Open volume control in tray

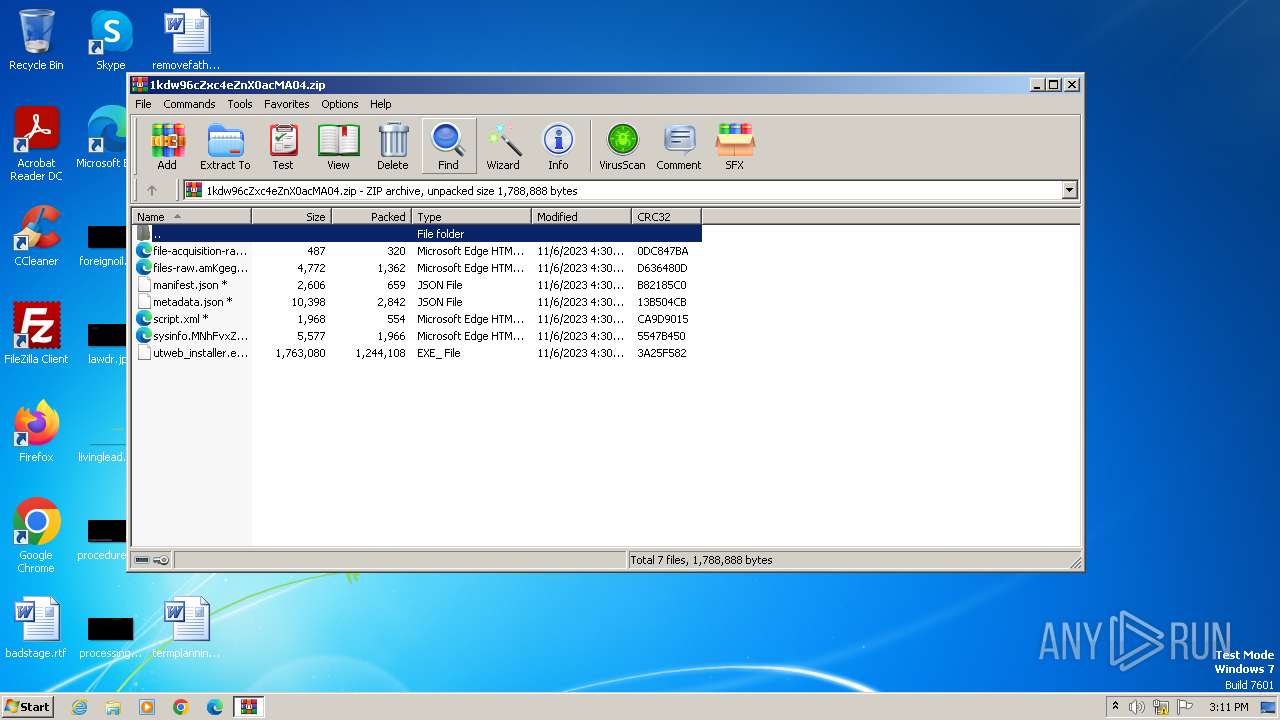1137,707
